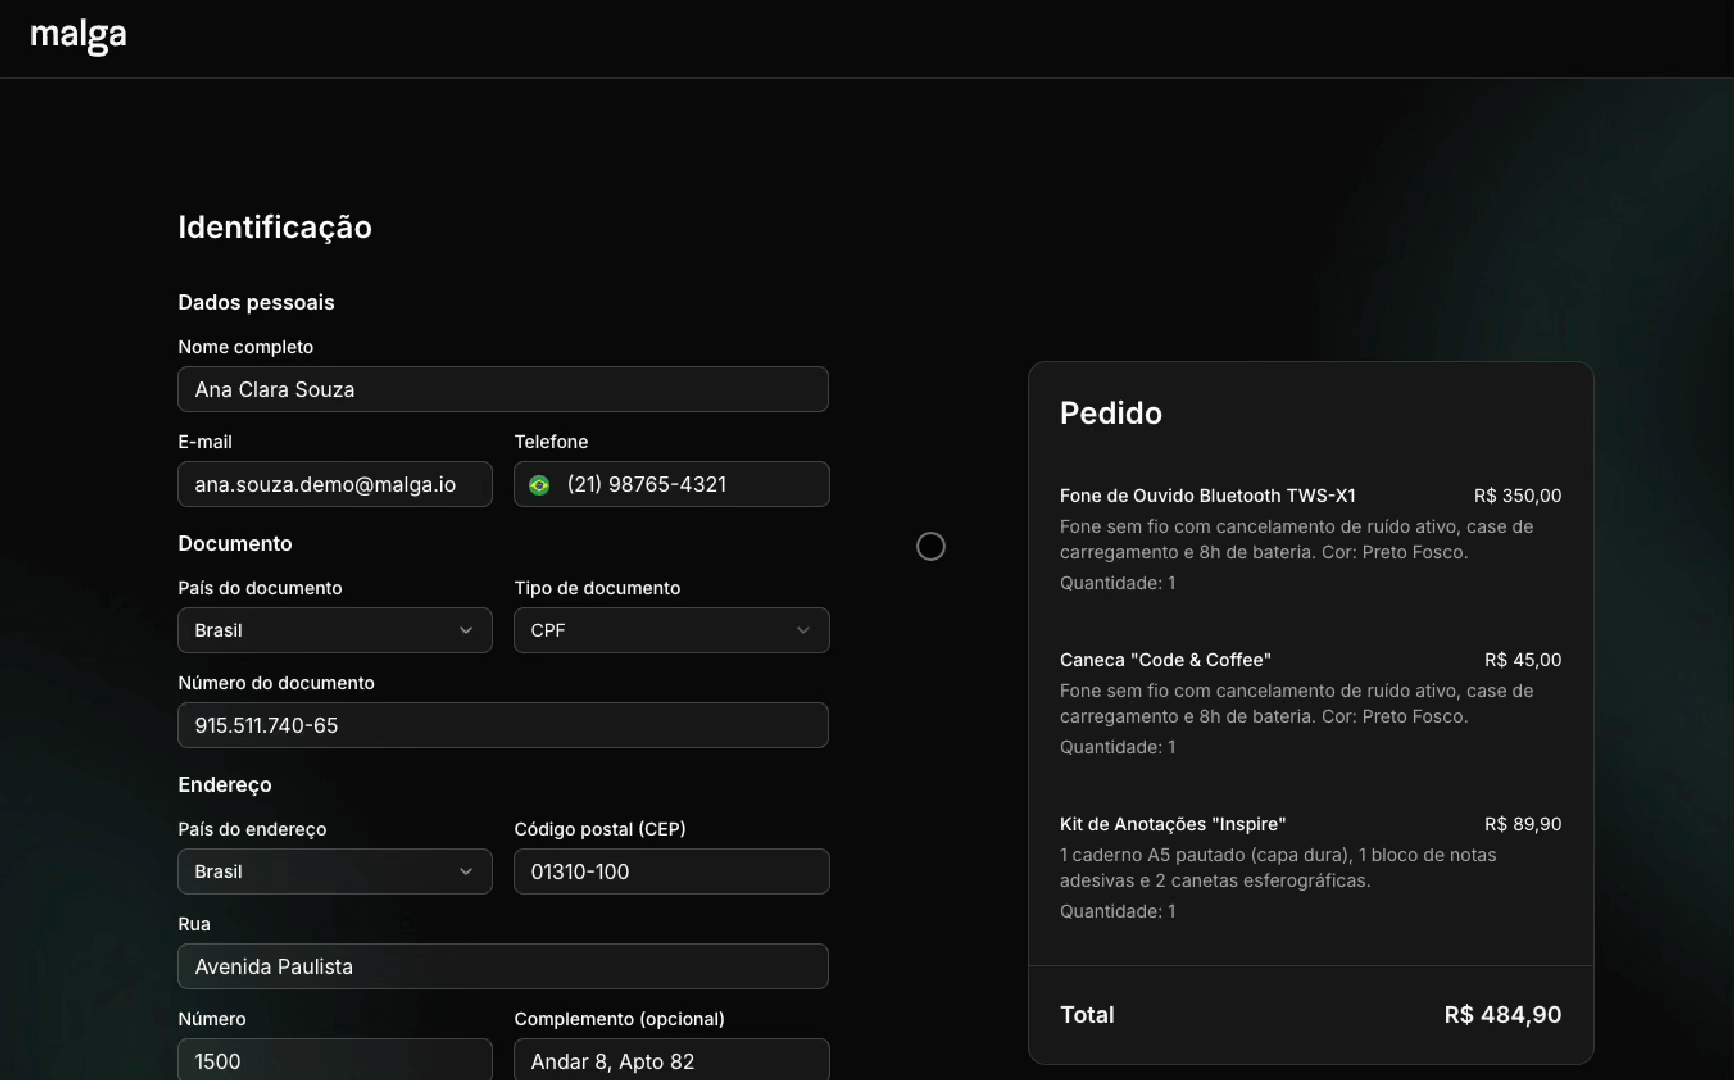Click the "Pedido" summary heading

click(1110, 413)
